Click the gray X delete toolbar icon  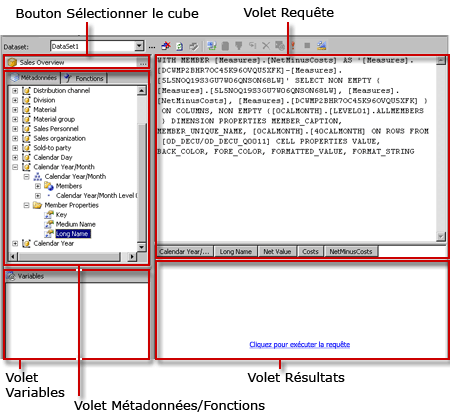[x=266, y=45]
